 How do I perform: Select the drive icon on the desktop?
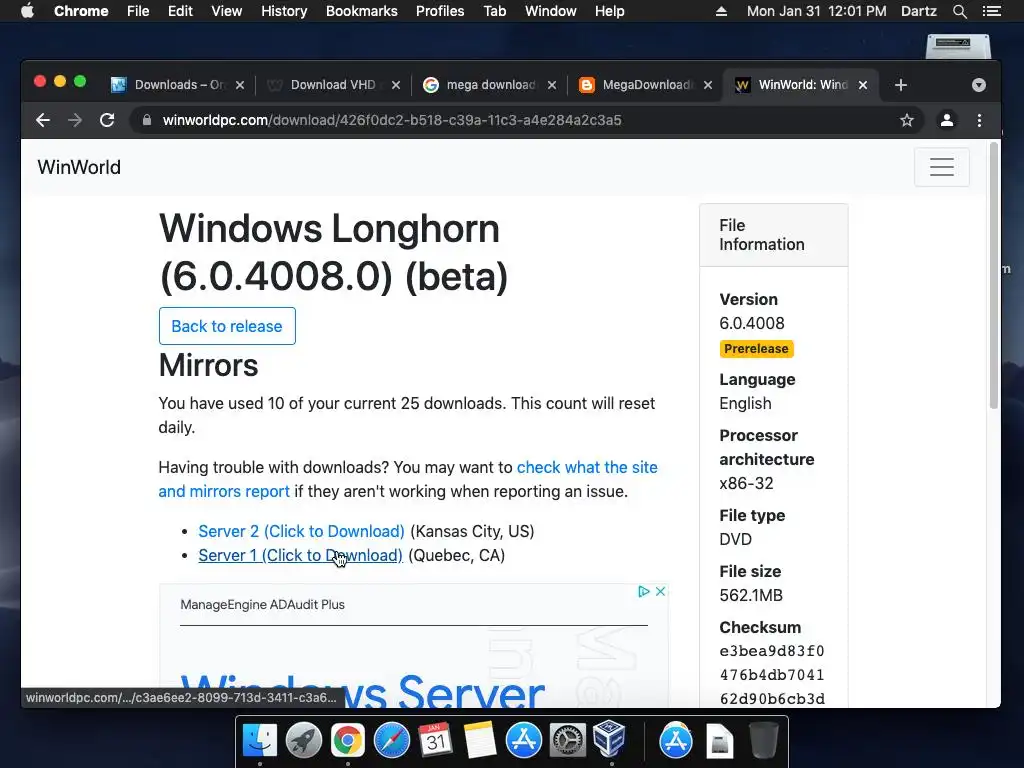coord(958,47)
